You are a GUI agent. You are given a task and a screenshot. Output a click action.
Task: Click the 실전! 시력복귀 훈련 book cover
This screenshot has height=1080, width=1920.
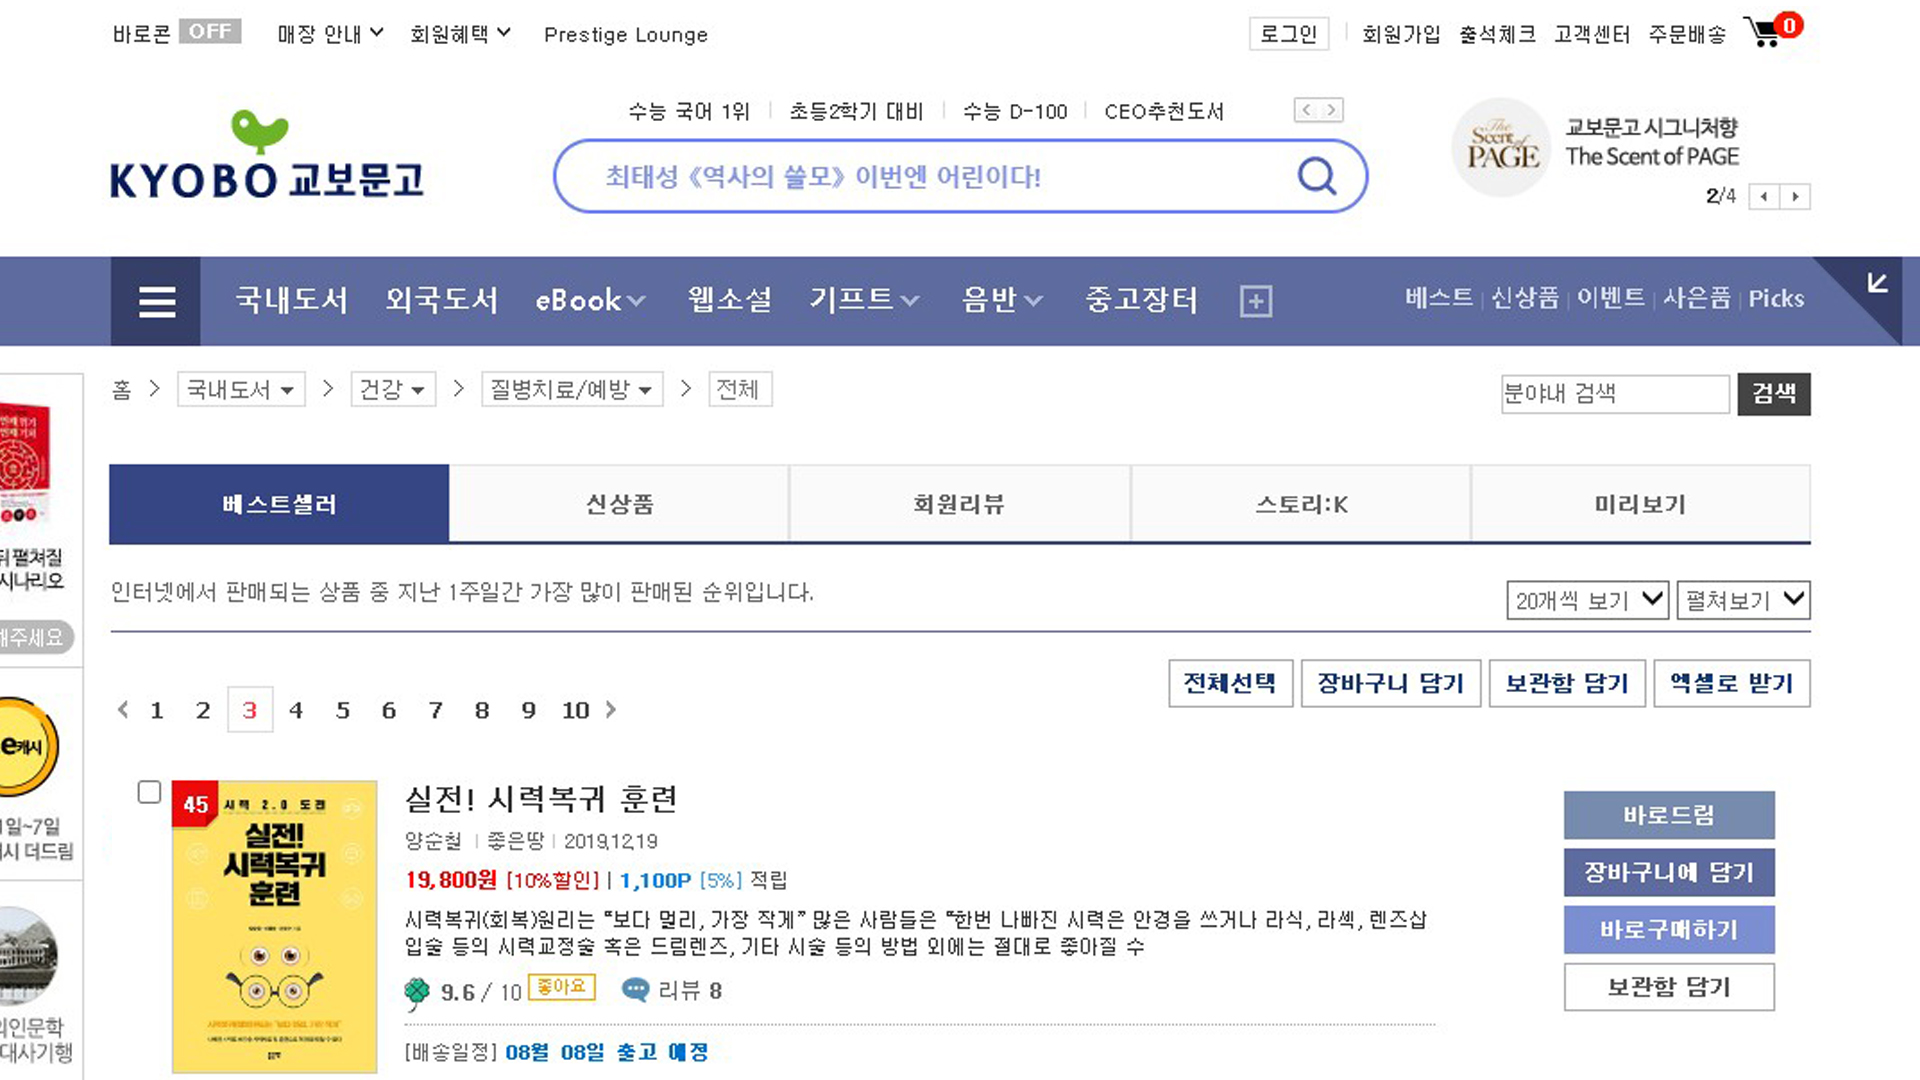275,926
